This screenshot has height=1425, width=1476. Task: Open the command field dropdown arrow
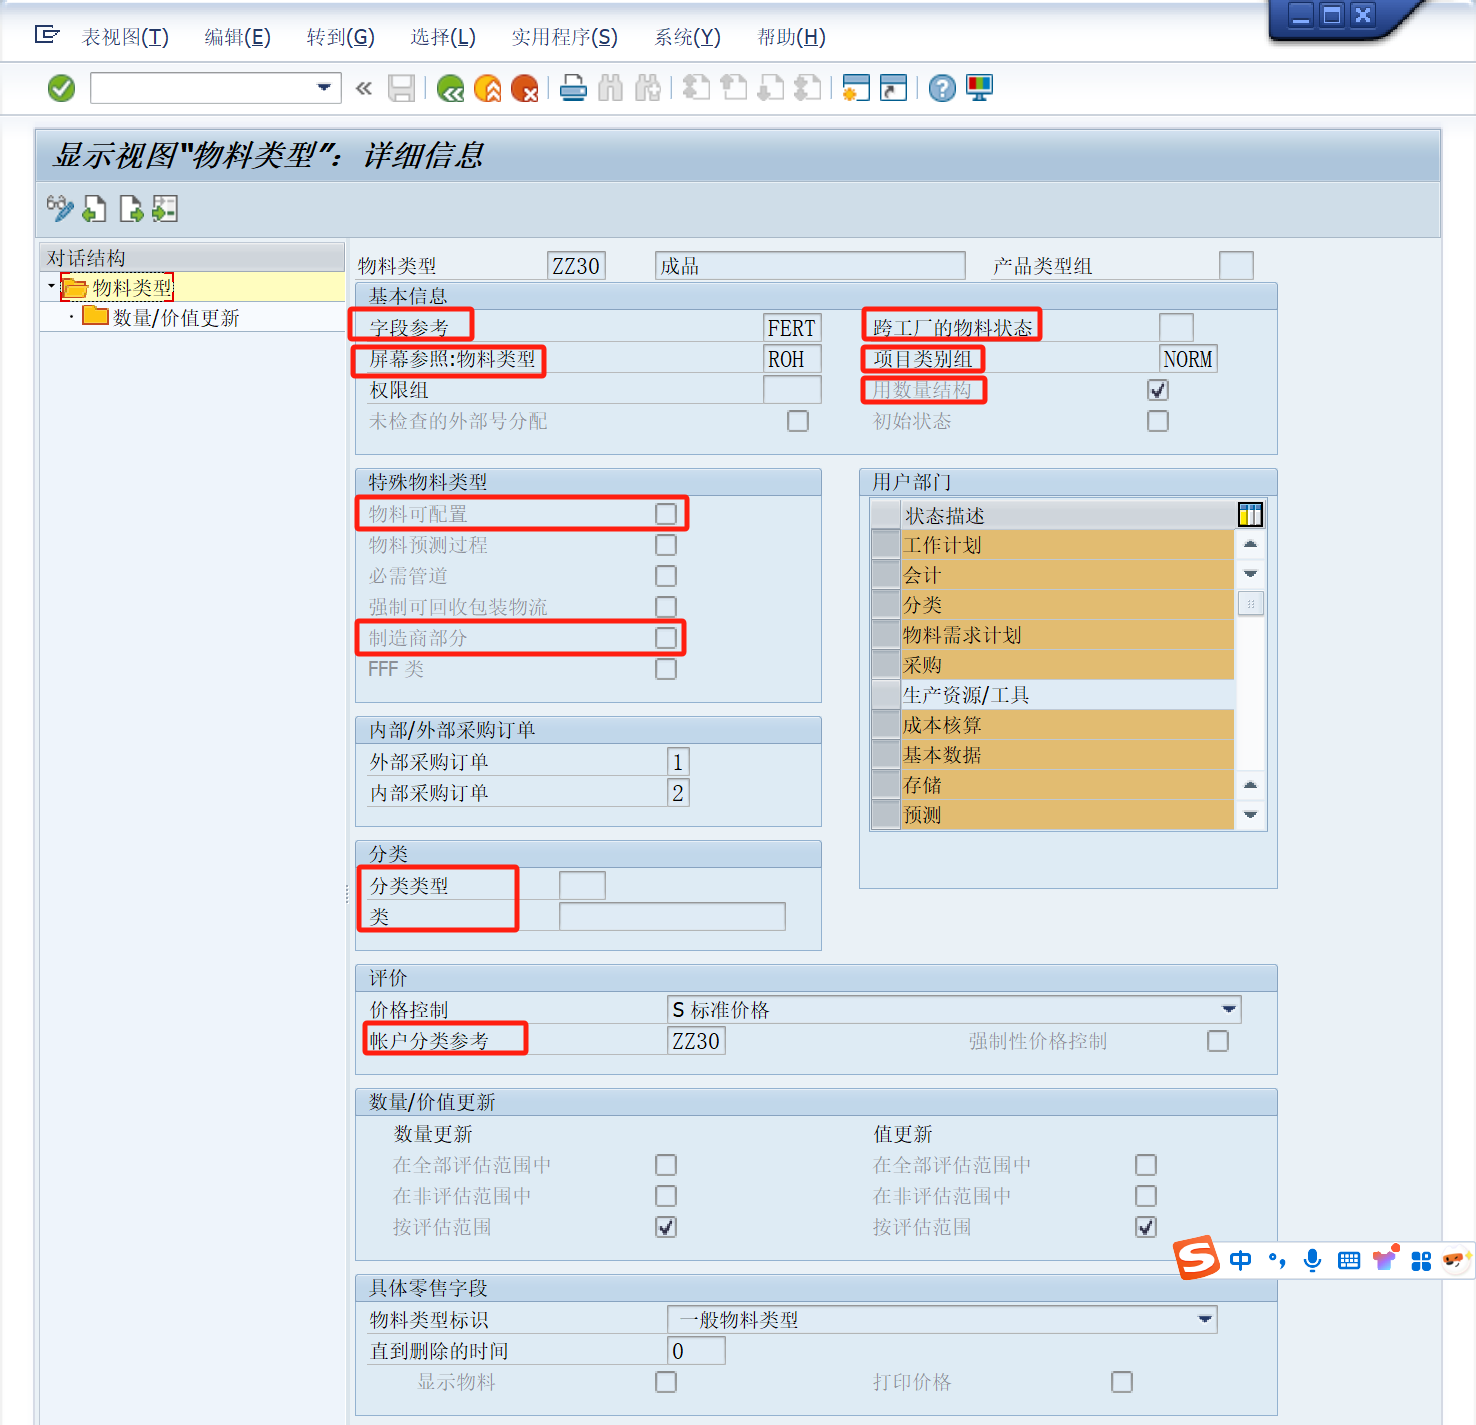[324, 88]
